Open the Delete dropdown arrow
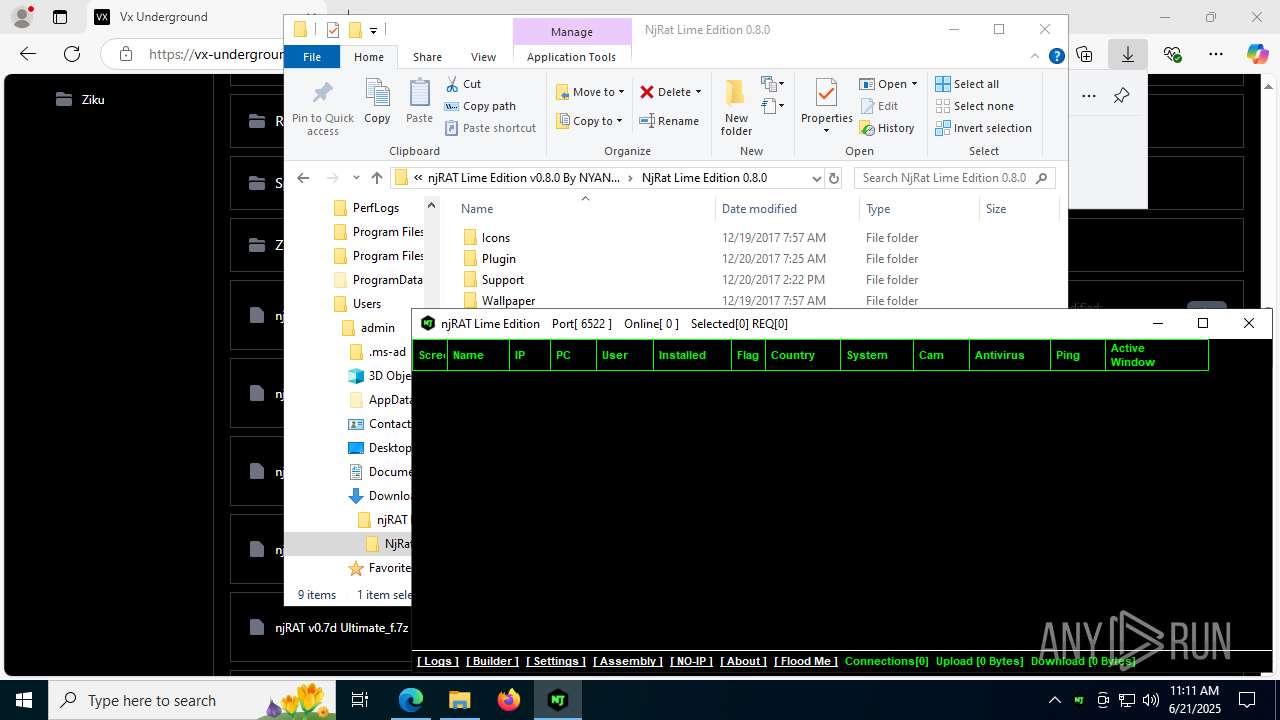 [698, 92]
